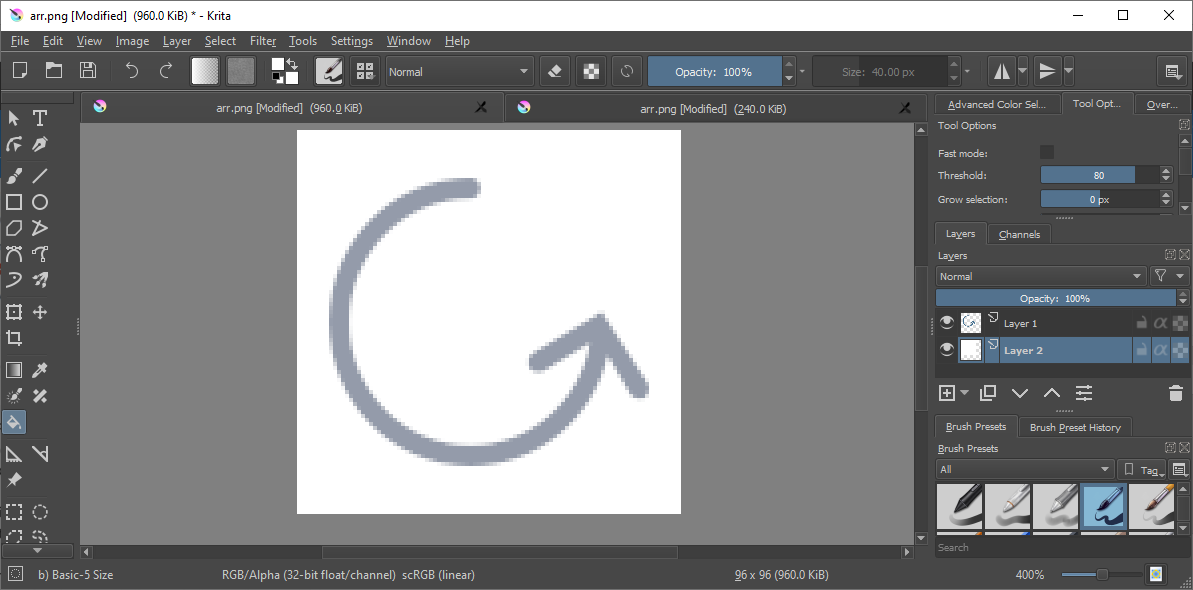Adjust the Threshold slider
The image size is (1193, 590).
[1098, 175]
